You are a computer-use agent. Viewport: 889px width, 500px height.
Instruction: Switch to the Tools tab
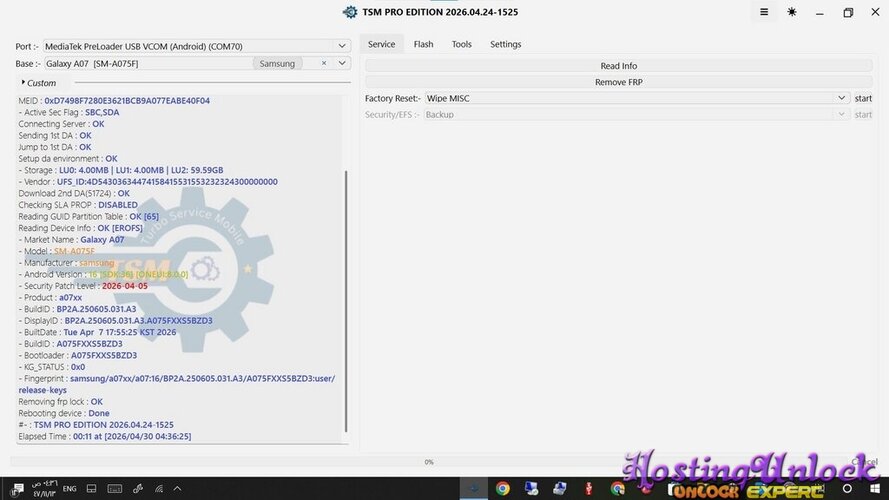click(462, 44)
